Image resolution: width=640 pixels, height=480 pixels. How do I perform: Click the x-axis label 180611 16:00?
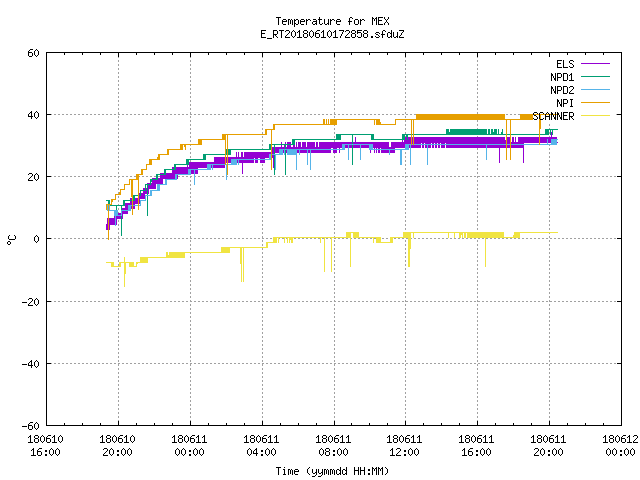click(x=476, y=446)
